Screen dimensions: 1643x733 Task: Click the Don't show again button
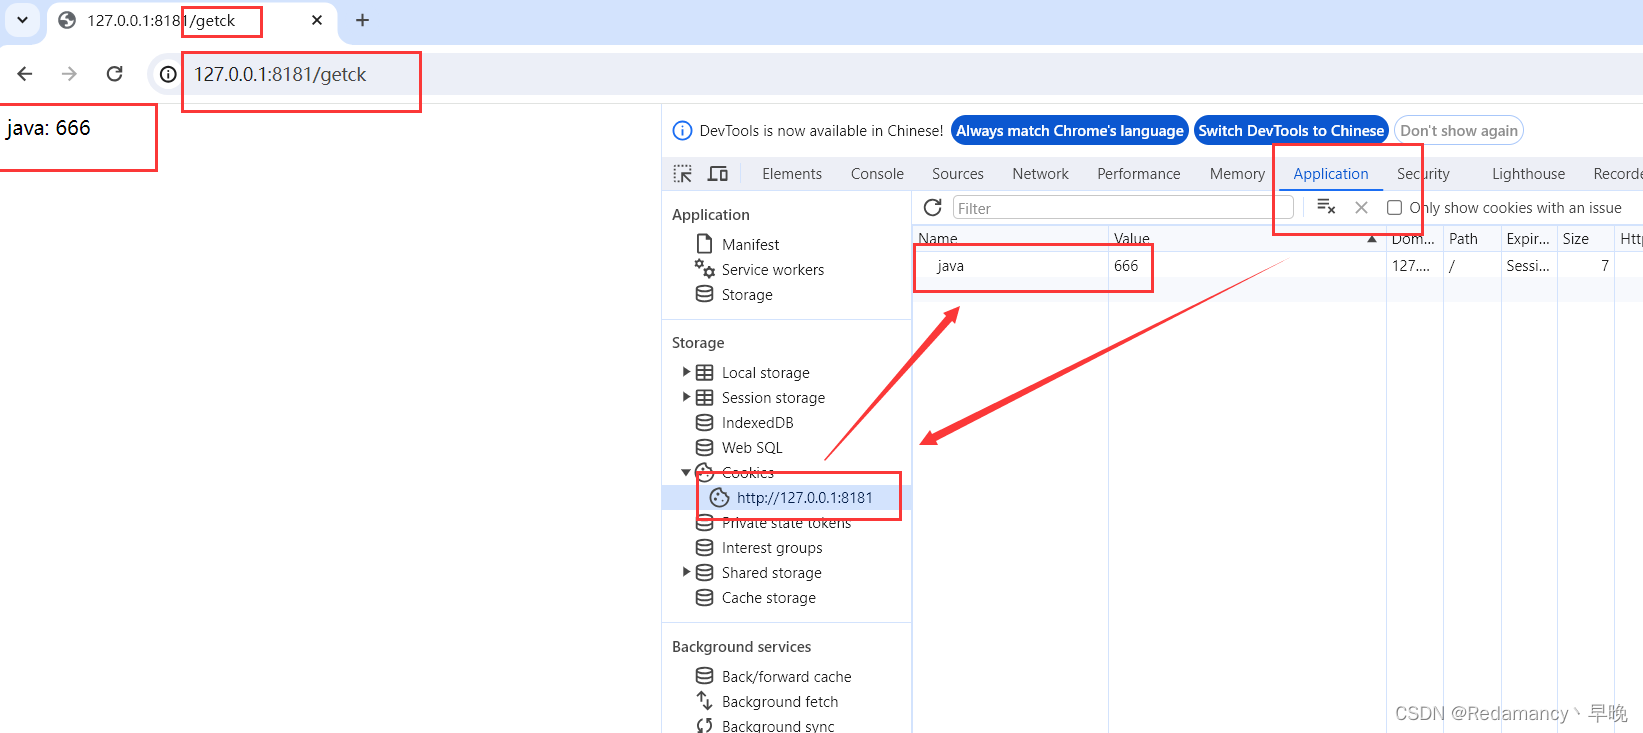1459,131
